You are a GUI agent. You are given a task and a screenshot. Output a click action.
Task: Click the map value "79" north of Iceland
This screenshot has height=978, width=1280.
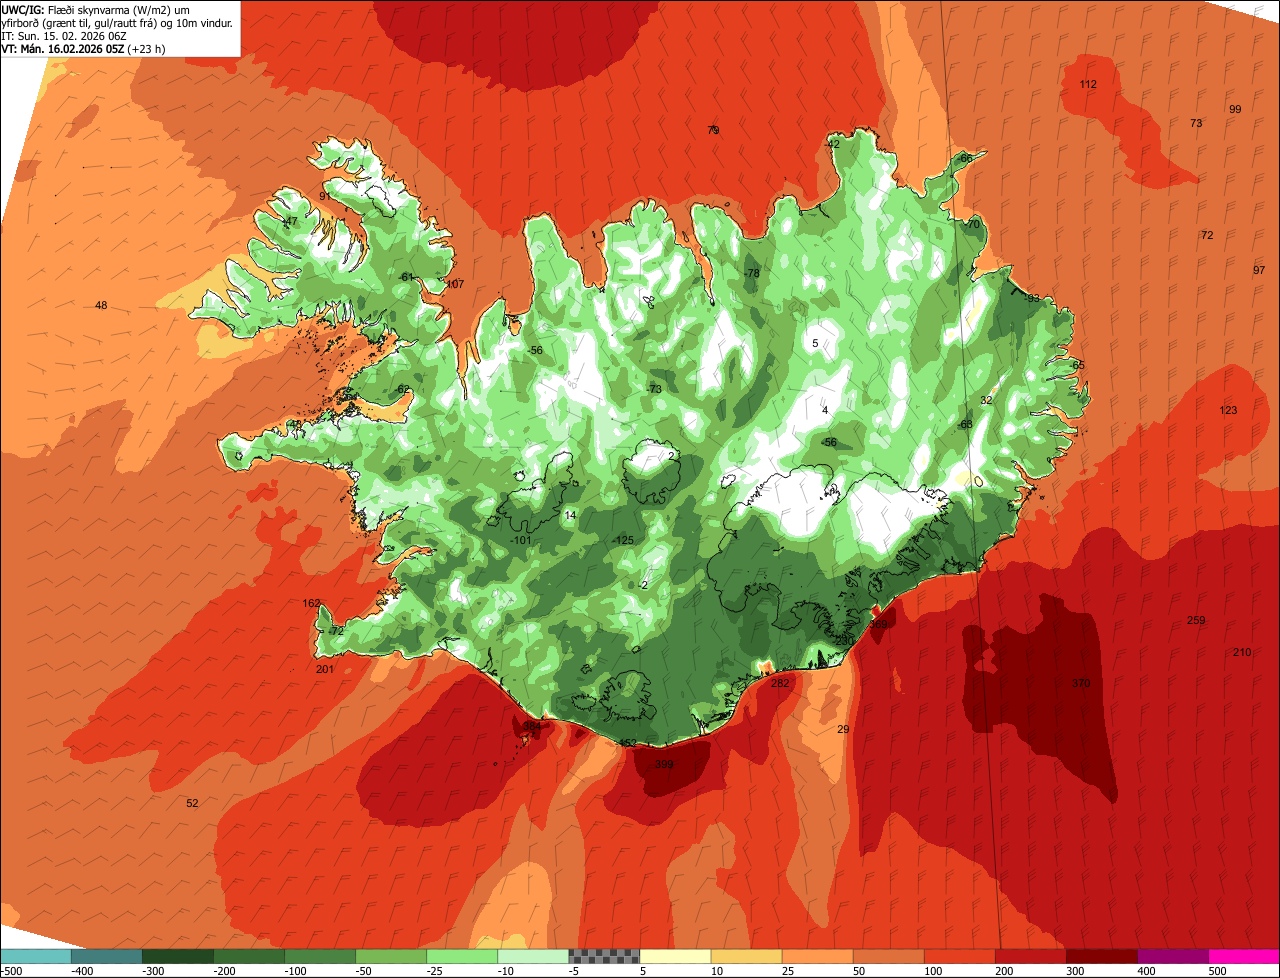click(x=713, y=130)
